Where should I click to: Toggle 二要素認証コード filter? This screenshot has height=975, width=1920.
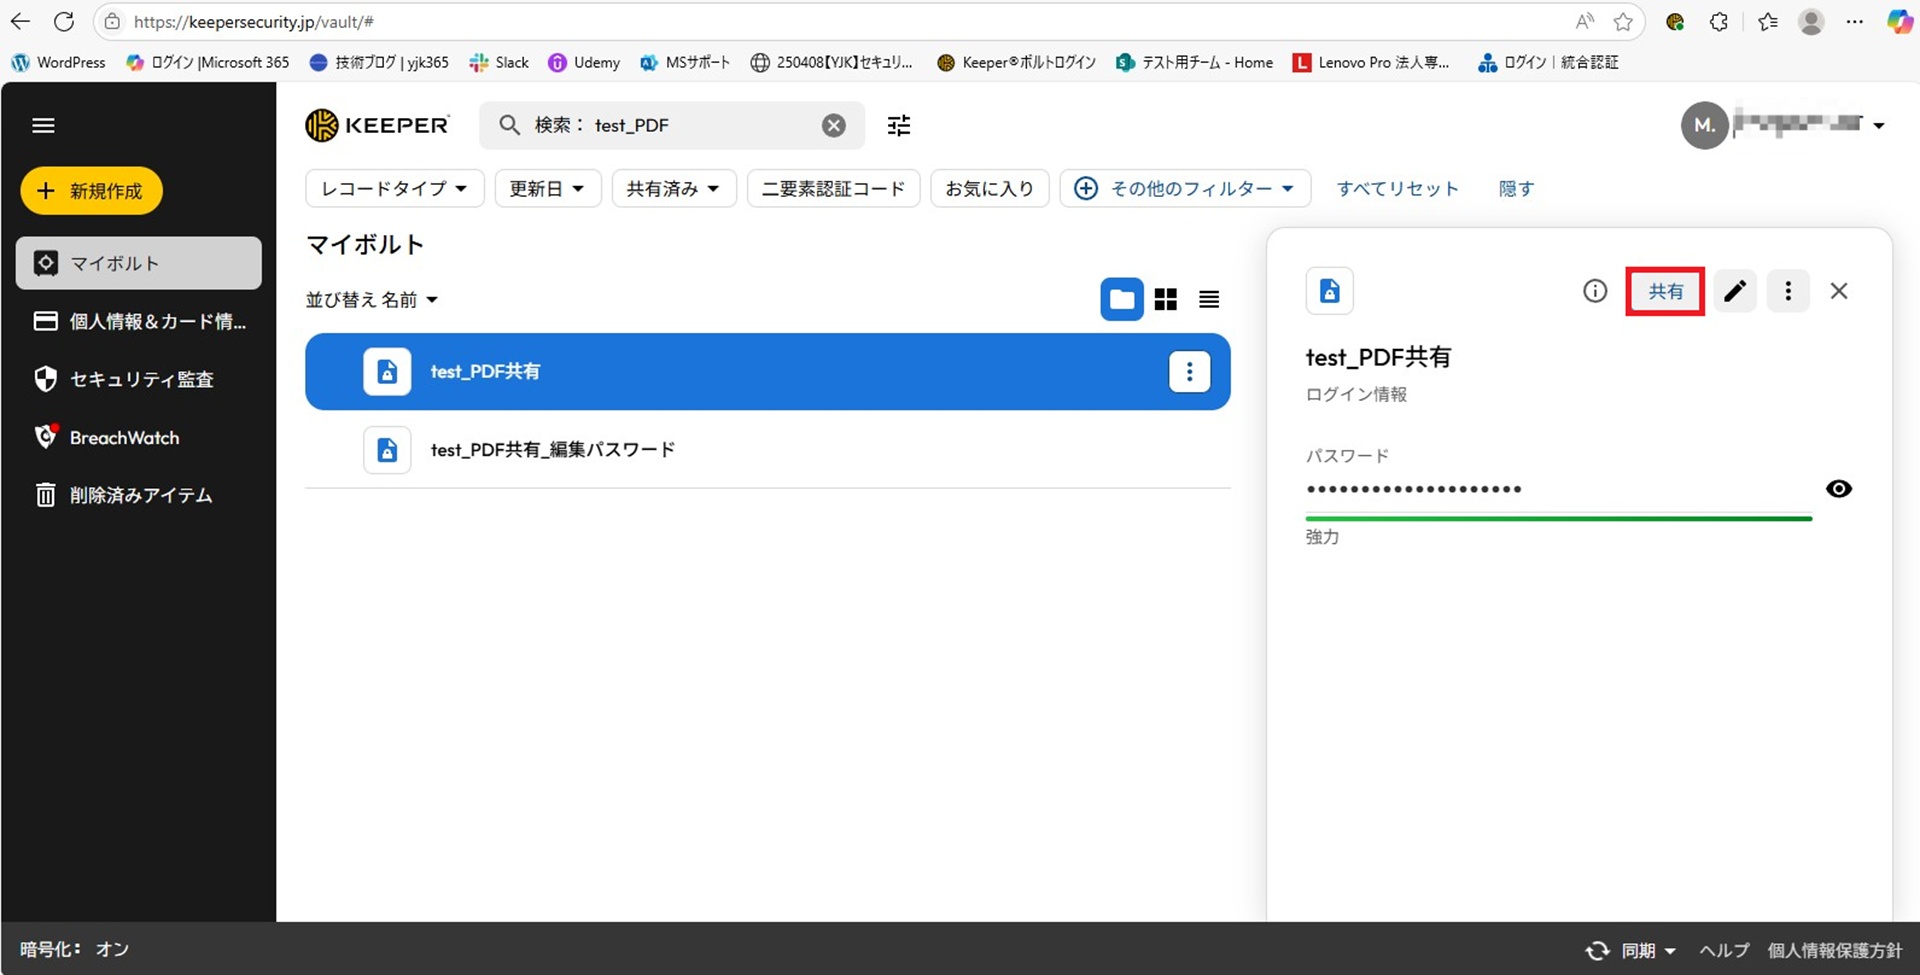[x=832, y=189]
